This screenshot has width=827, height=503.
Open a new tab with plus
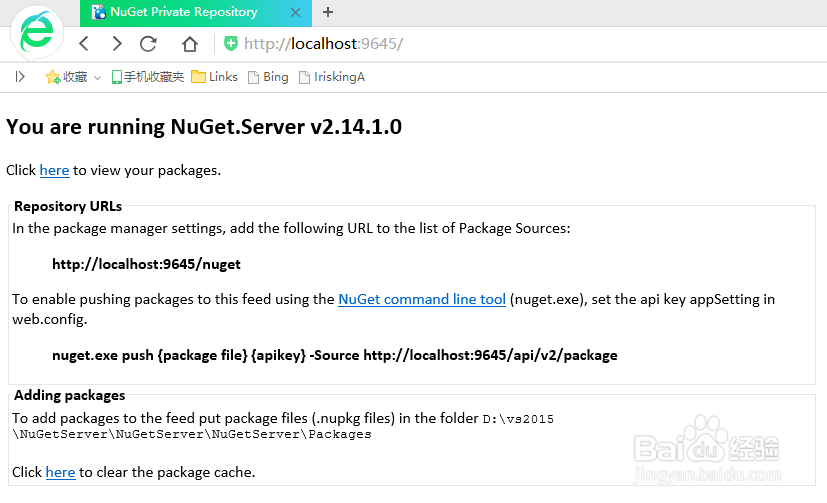pos(328,12)
